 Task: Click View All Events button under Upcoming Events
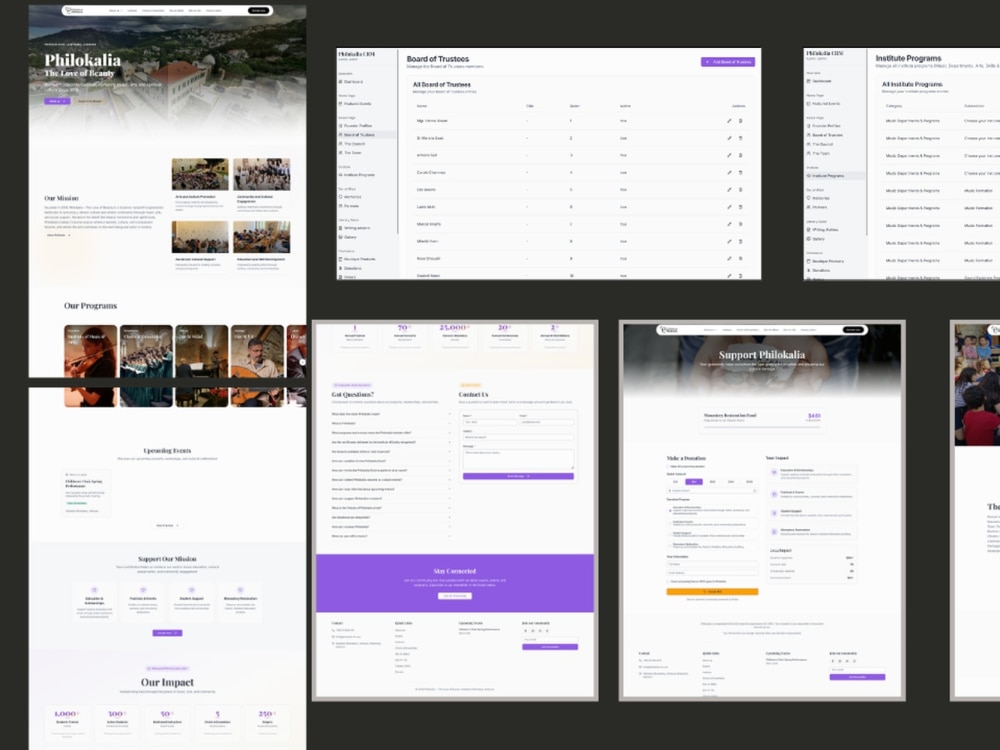(167, 526)
